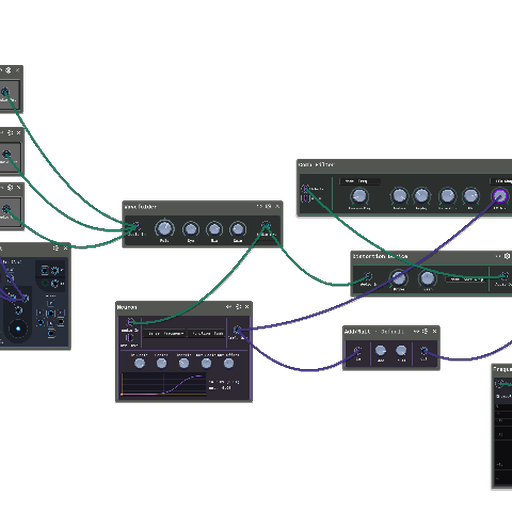The height and width of the screenshot is (512, 512).
Task: Click the Add/Mult module input port
Action: coord(358,350)
